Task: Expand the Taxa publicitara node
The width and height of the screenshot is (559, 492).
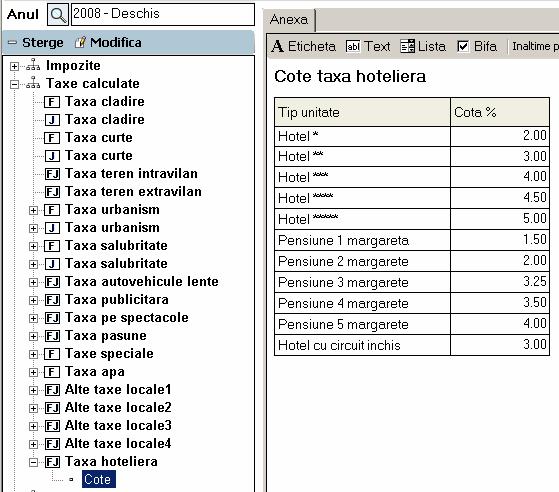Action: pos(33,300)
